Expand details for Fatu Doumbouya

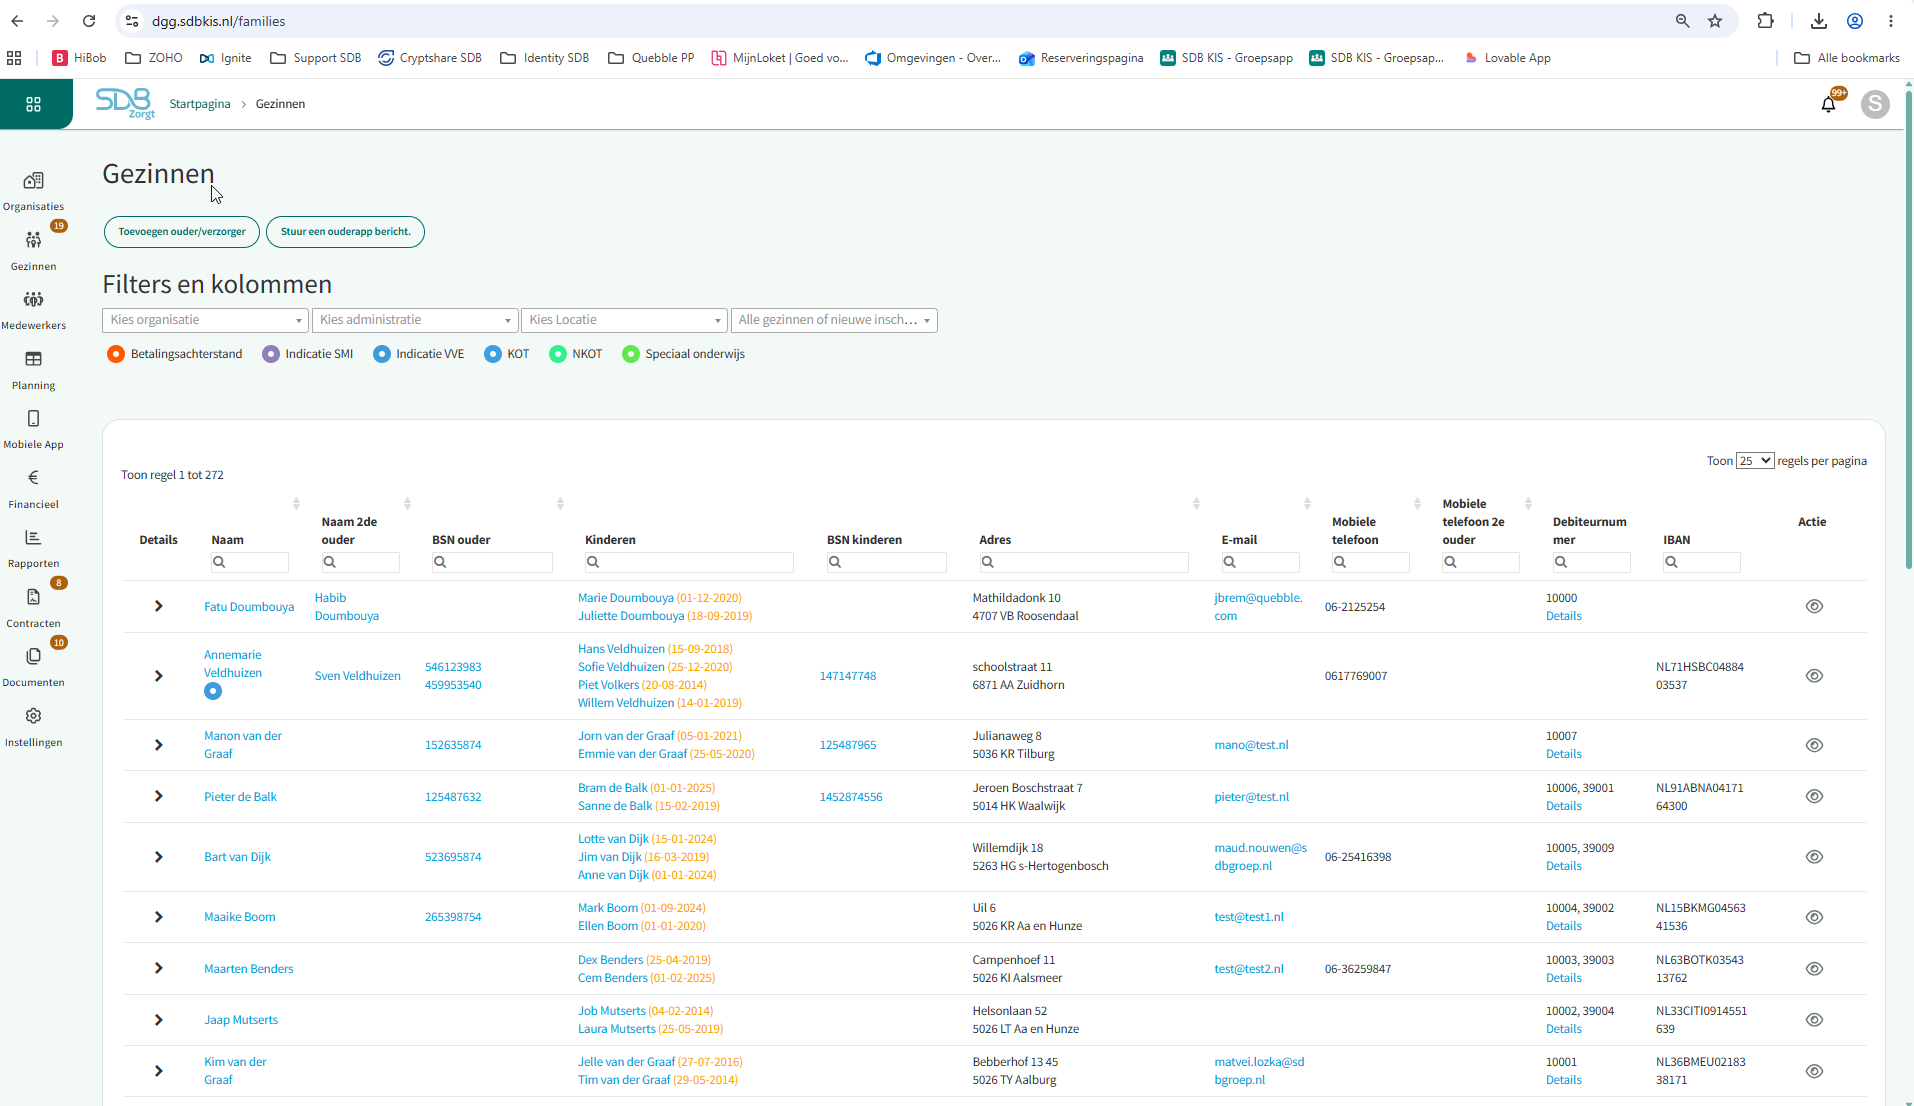click(158, 606)
